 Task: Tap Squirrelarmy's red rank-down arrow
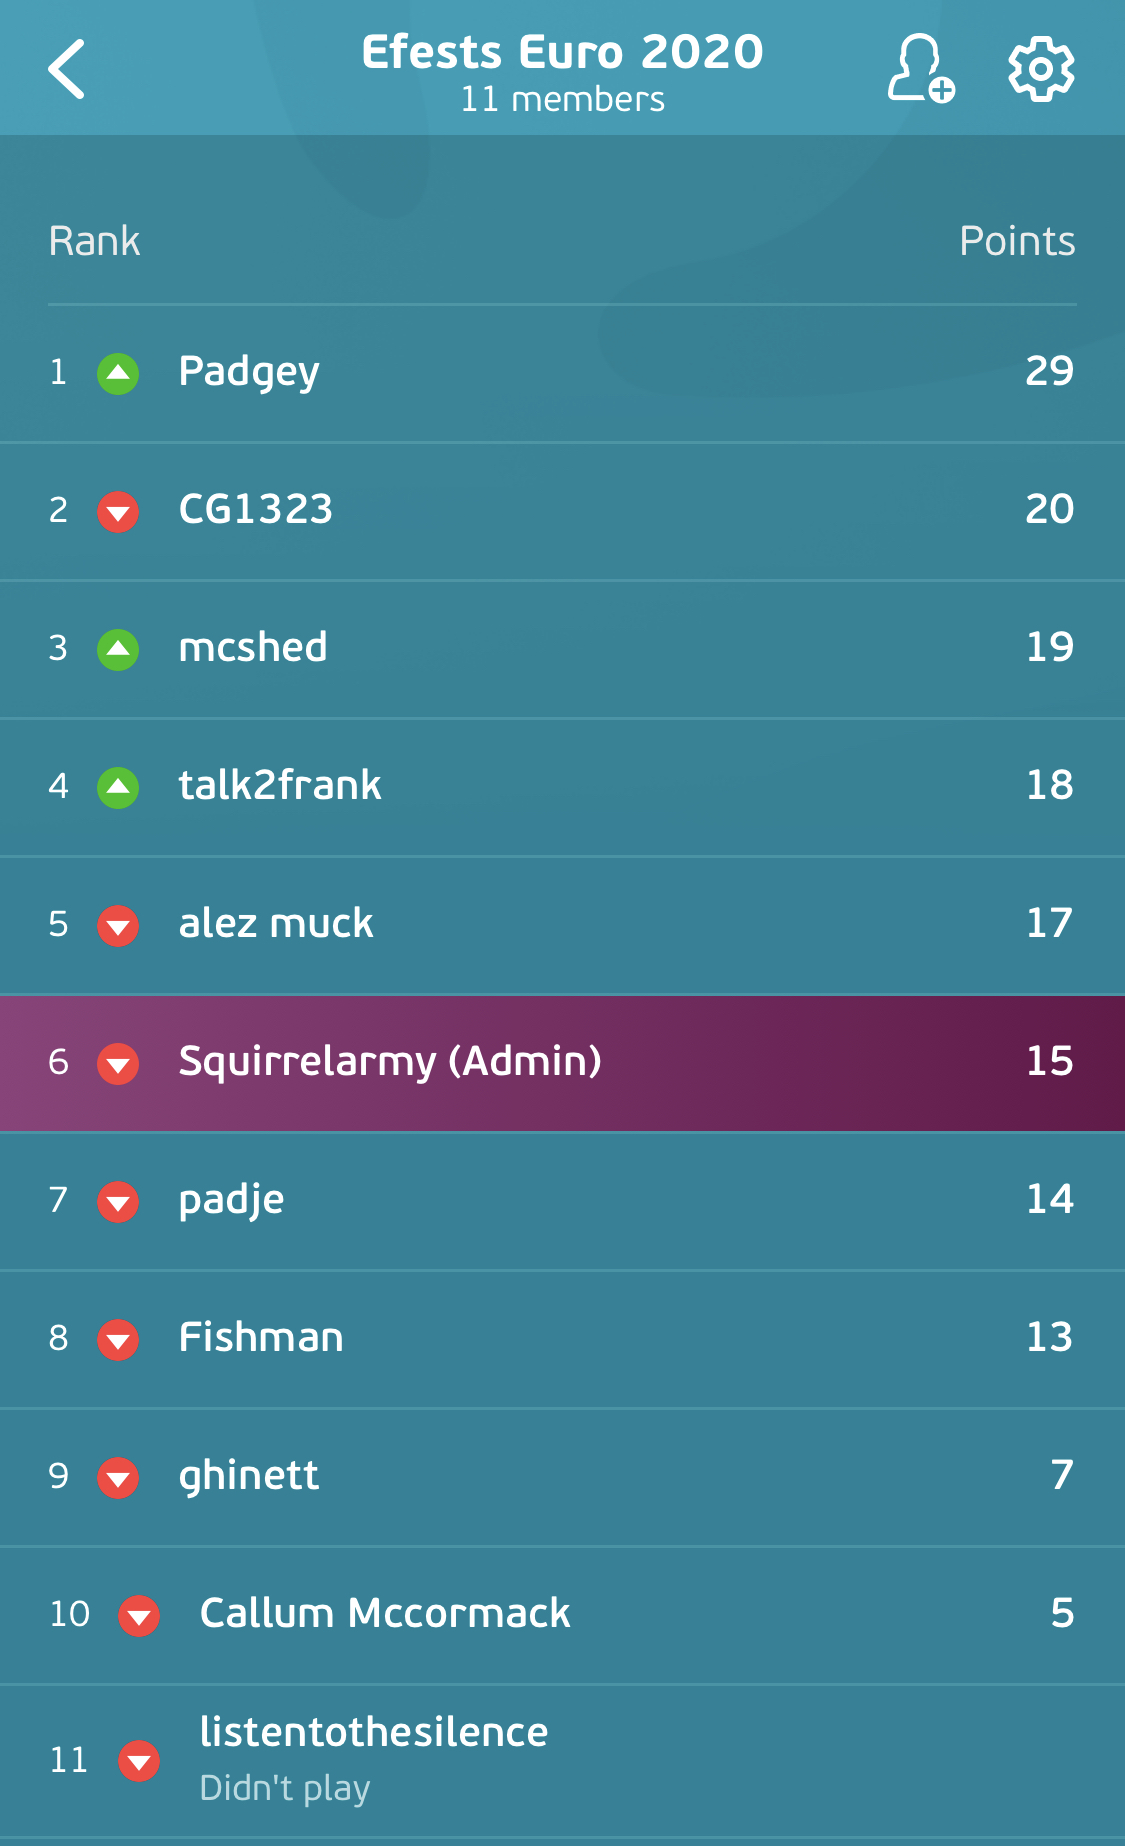(x=118, y=1063)
